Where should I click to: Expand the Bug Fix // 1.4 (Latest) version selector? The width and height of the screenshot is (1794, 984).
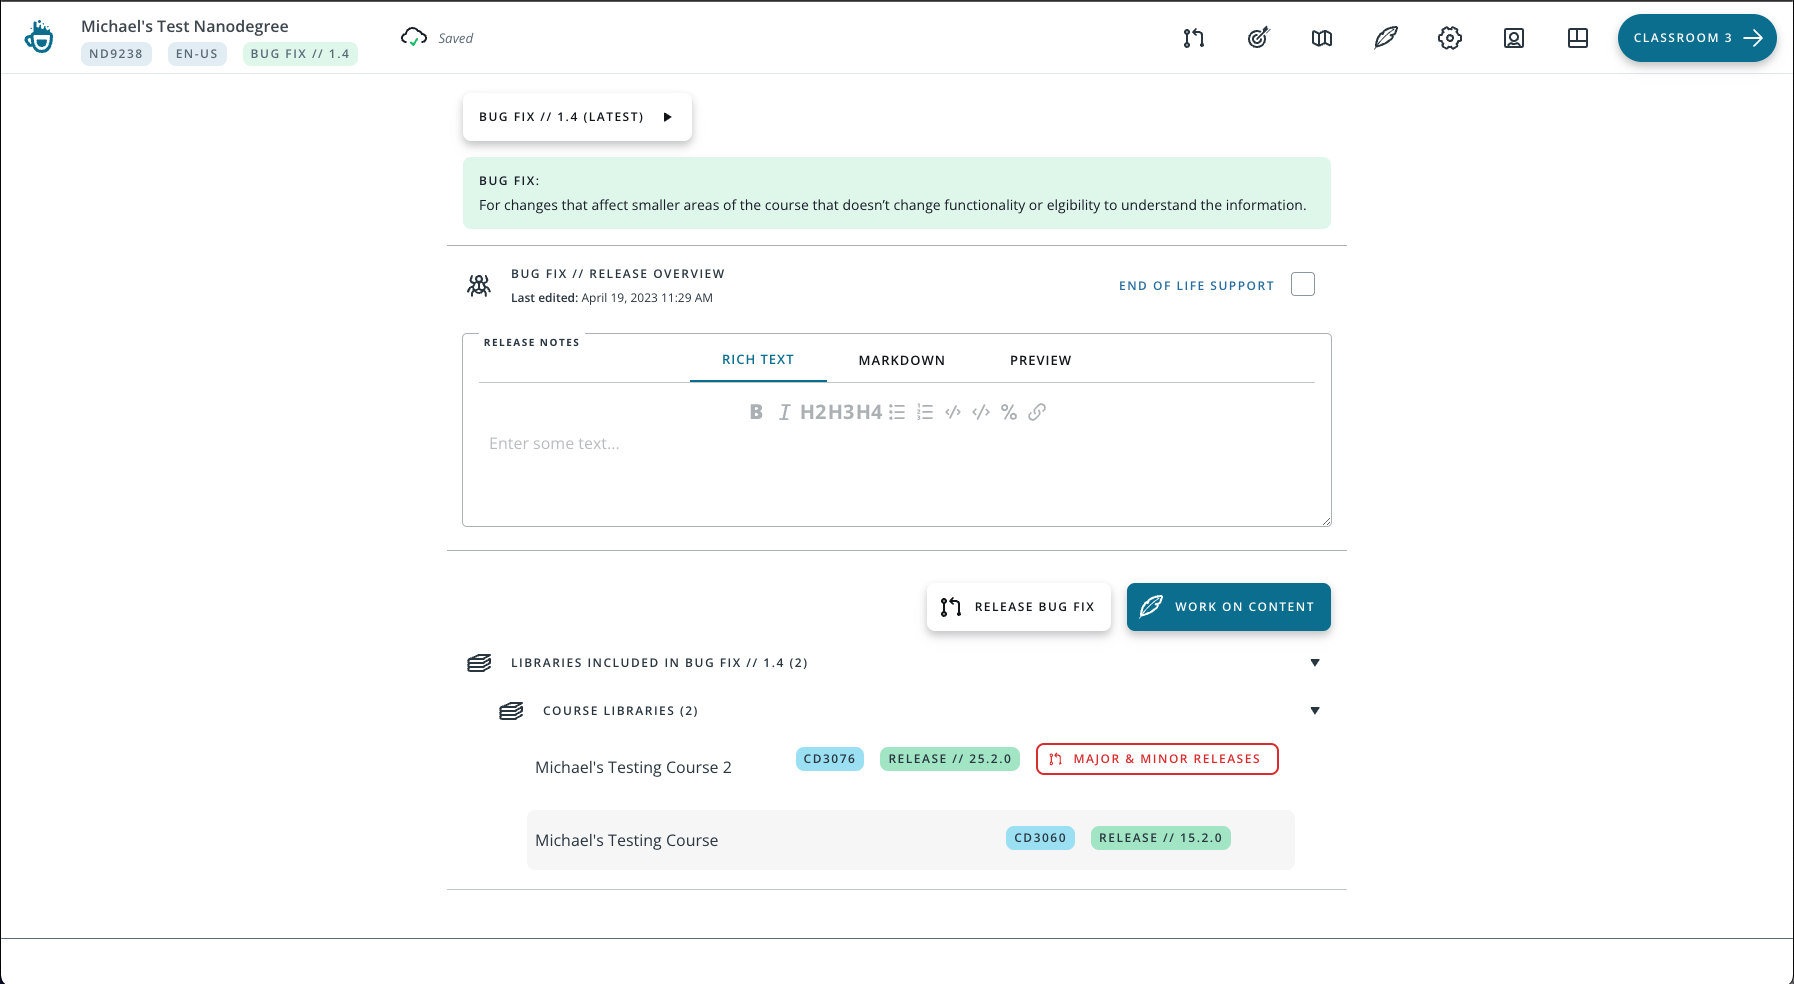(x=577, y=117)
